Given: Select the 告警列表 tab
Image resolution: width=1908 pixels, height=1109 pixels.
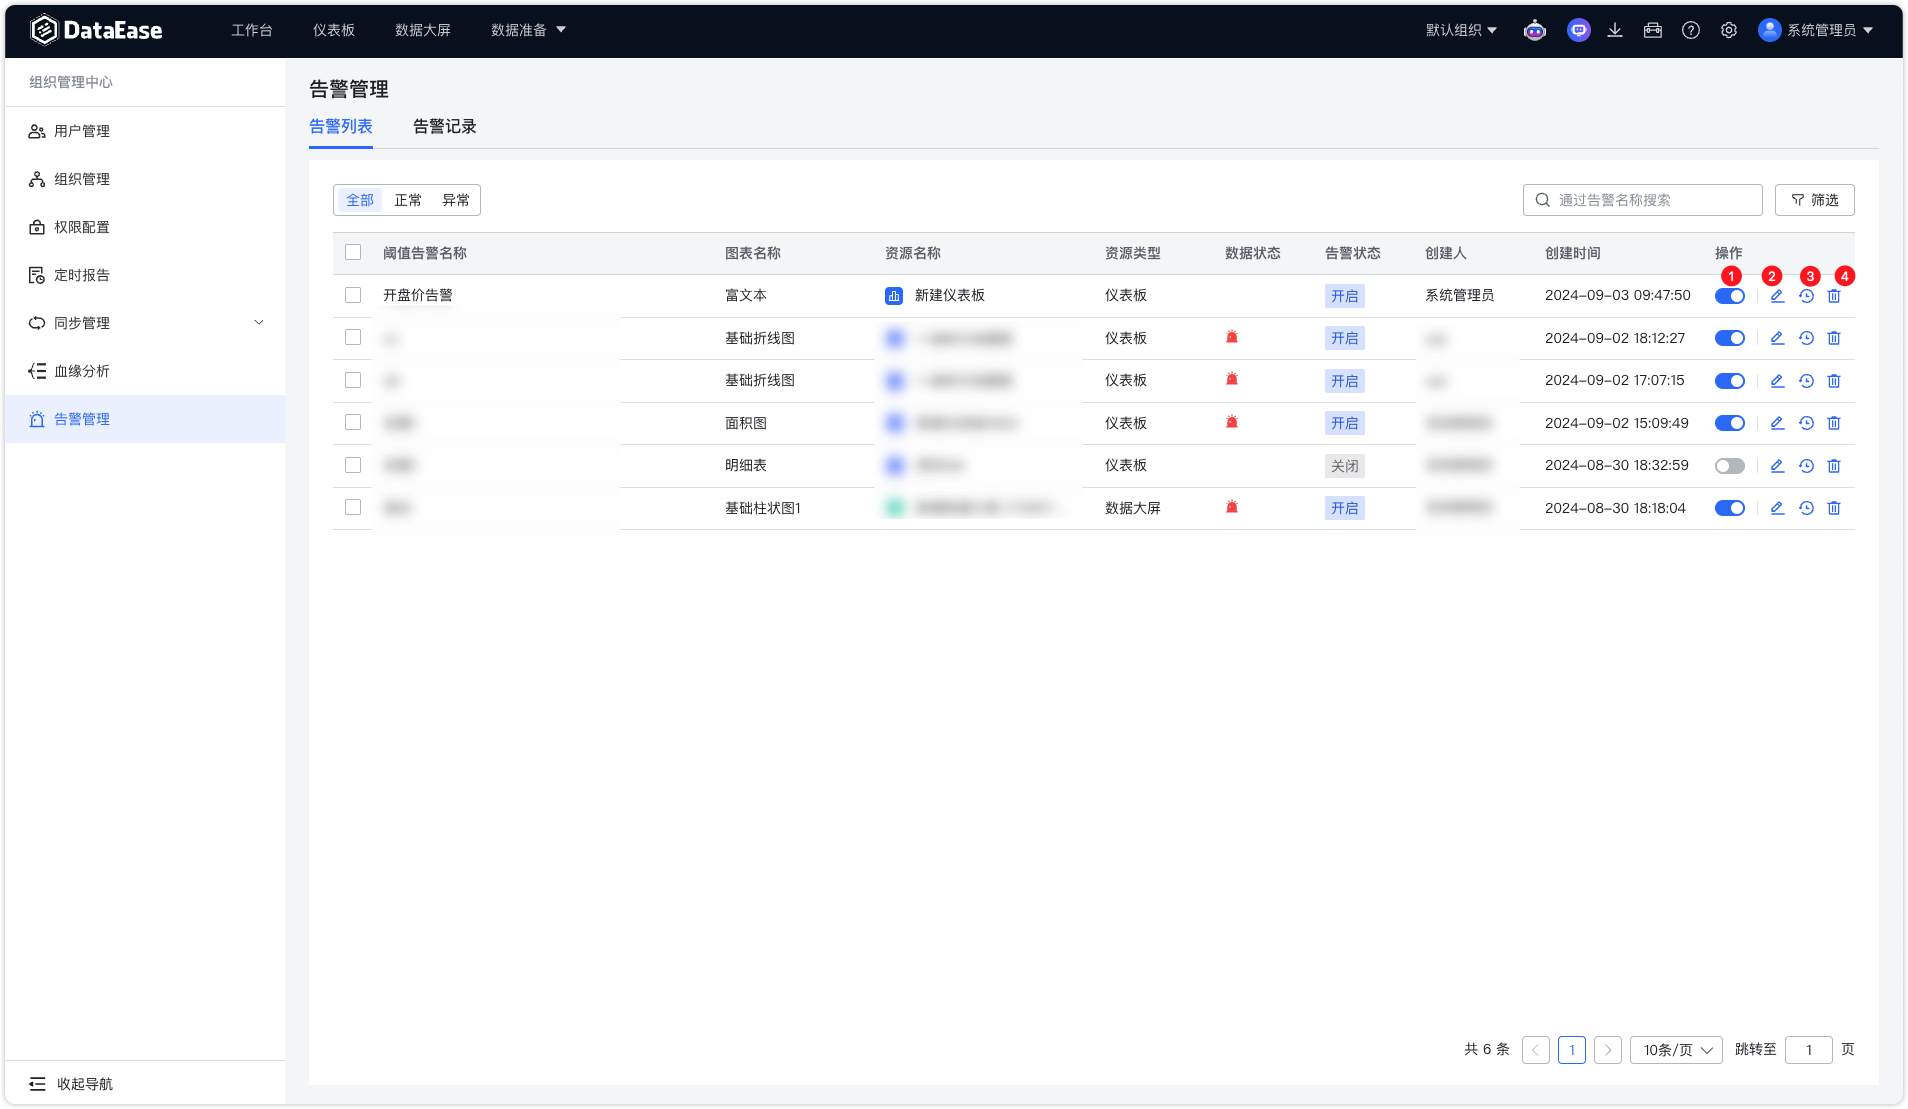Looking at the screenshot, I should (x=341, y=127).
